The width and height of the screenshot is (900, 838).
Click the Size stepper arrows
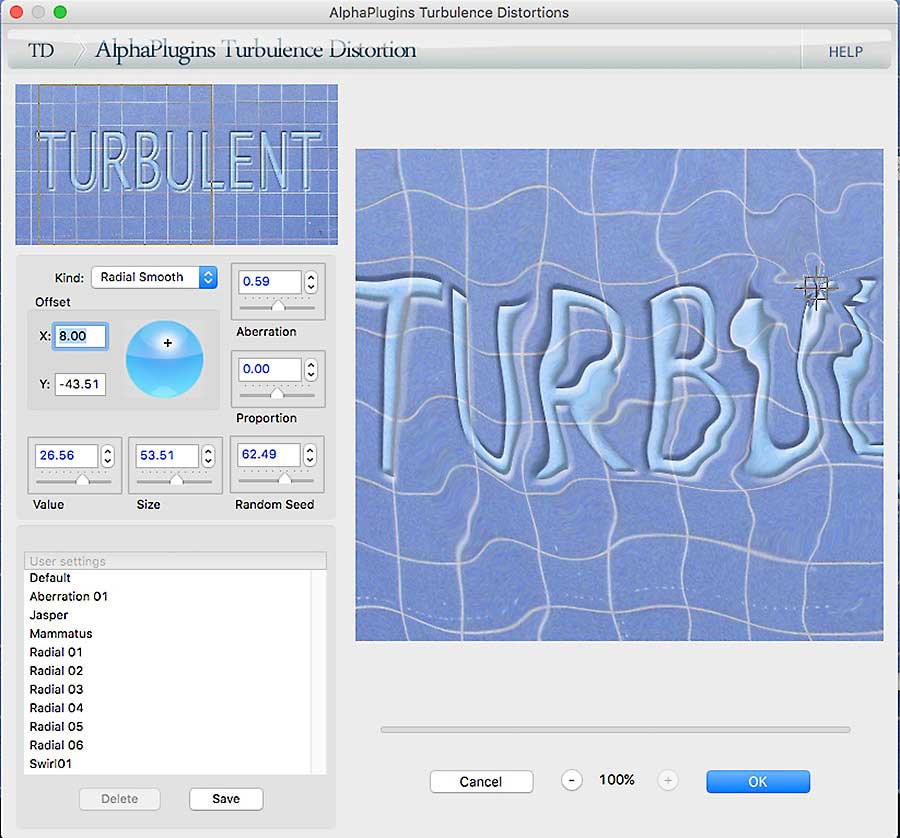[x=208, y=456]
